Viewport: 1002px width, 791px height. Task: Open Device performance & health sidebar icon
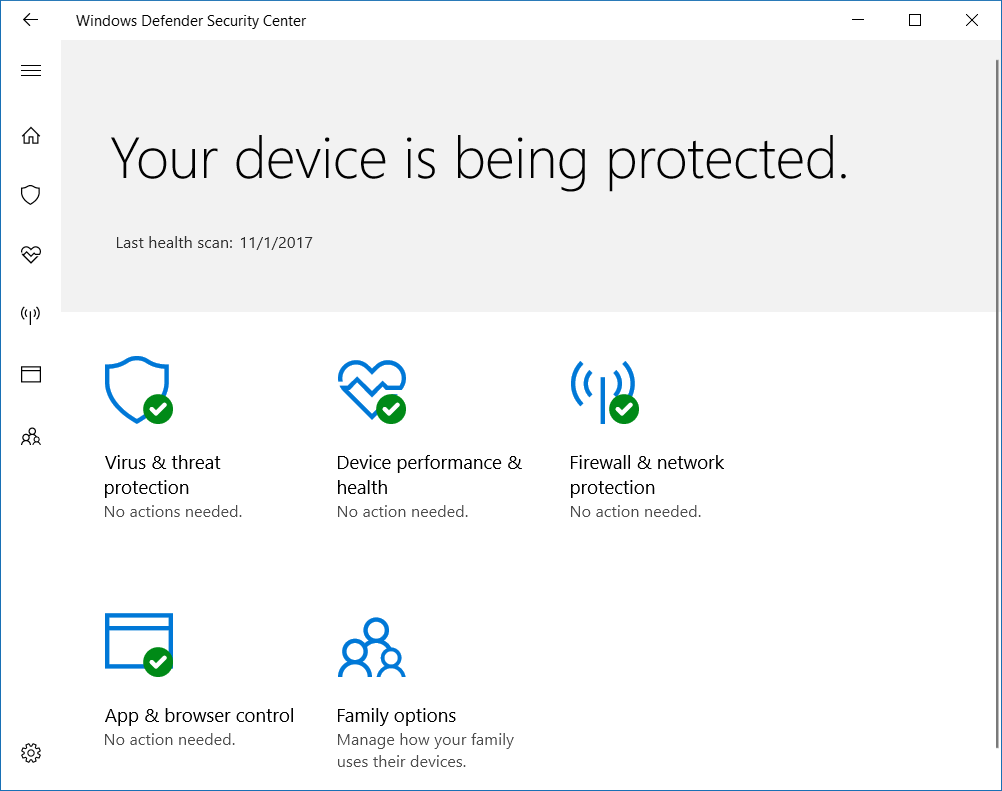point(31,254)
